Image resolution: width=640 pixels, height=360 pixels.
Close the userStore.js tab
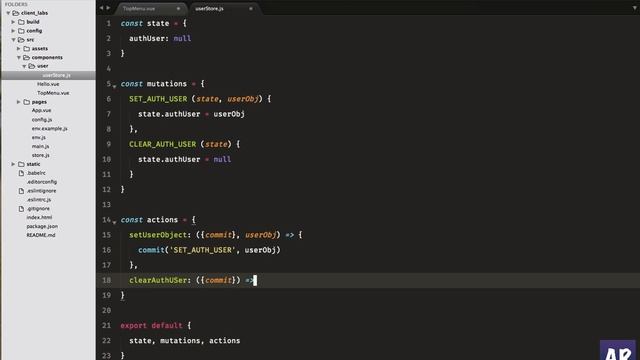point(251,9)
